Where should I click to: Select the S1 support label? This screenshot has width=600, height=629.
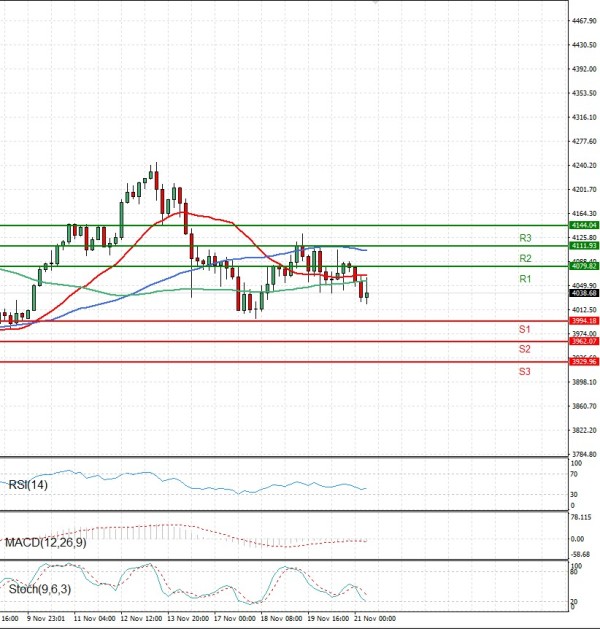pyautogui.click(x=524, y=329)
